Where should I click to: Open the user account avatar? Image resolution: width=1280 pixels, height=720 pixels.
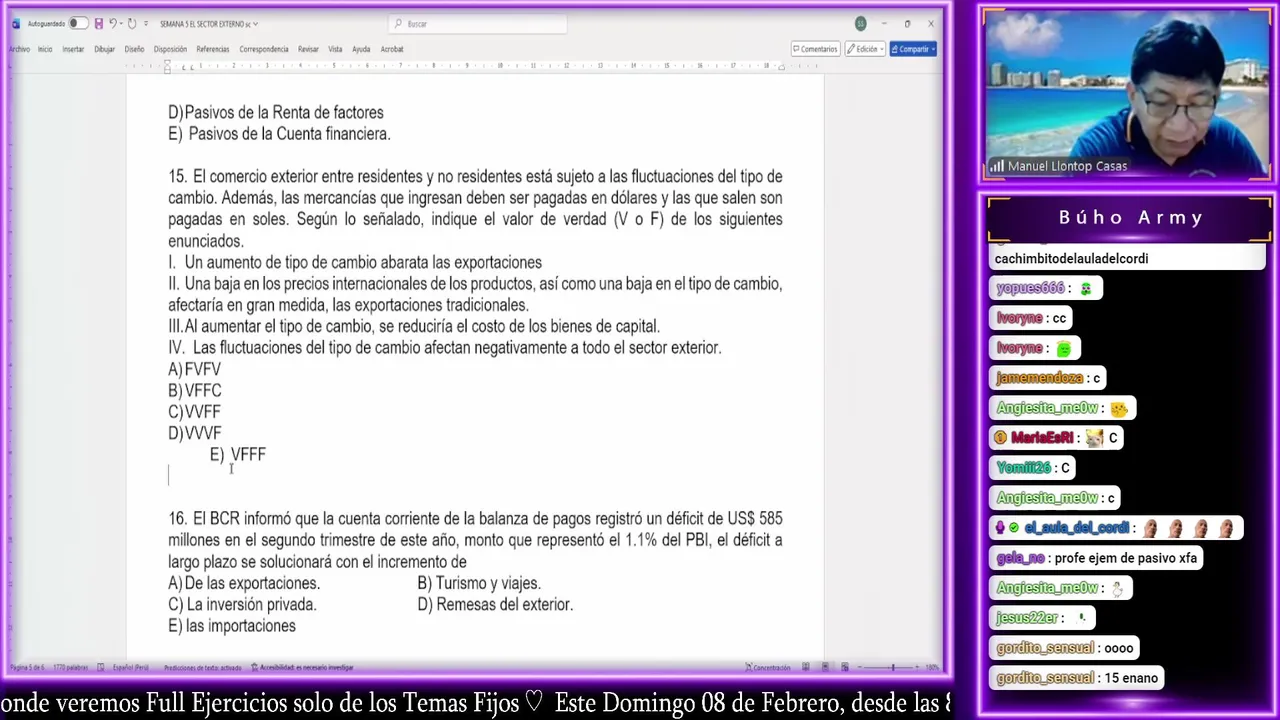pos(860,23)
